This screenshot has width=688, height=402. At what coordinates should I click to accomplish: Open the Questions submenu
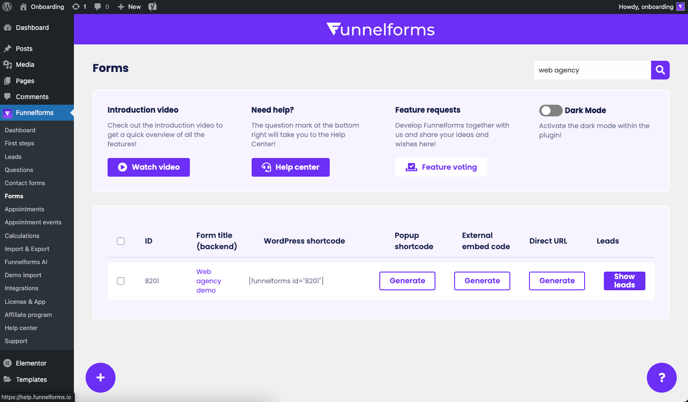point(19,170)
